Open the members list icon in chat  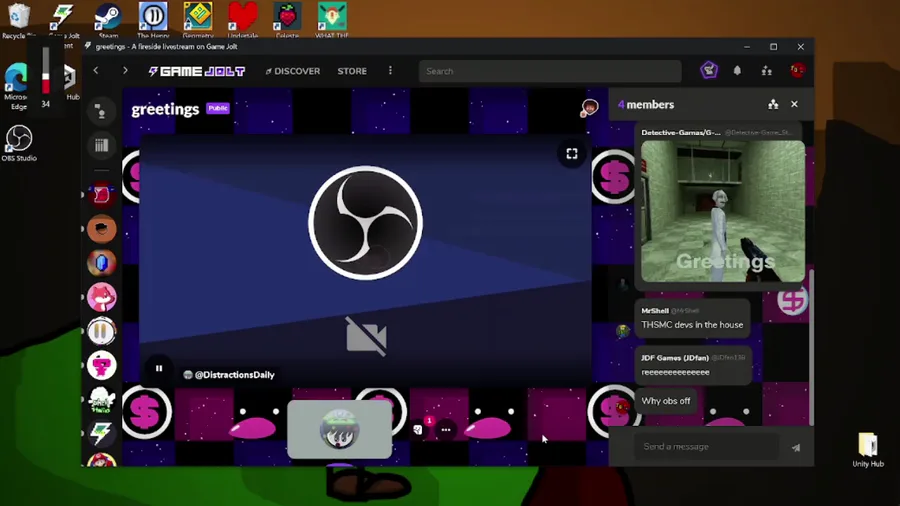click(773, 104)
